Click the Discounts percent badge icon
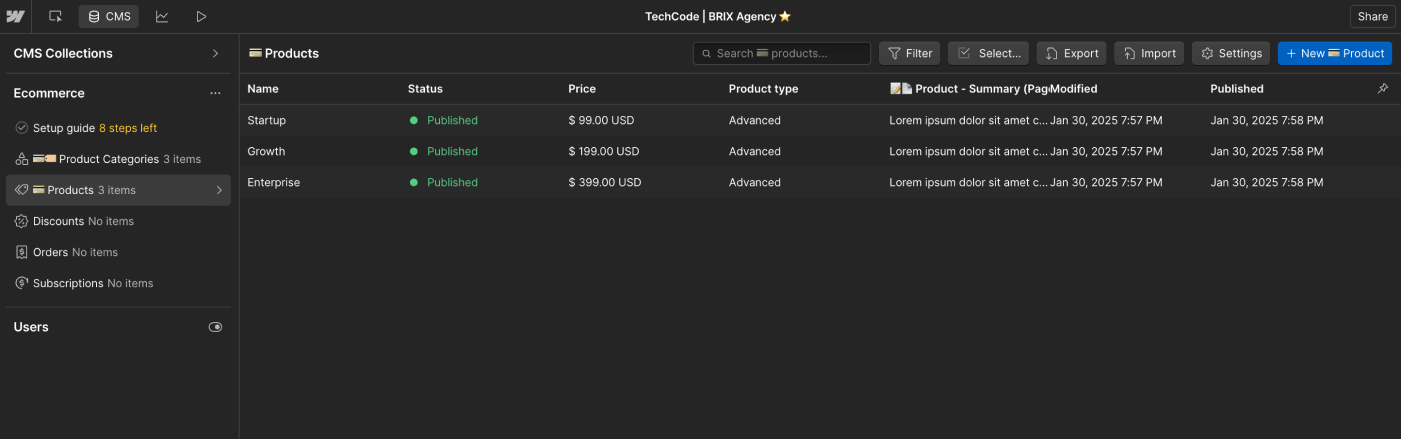The height and width of the screenshot is (440, 1401). point(22,221)
